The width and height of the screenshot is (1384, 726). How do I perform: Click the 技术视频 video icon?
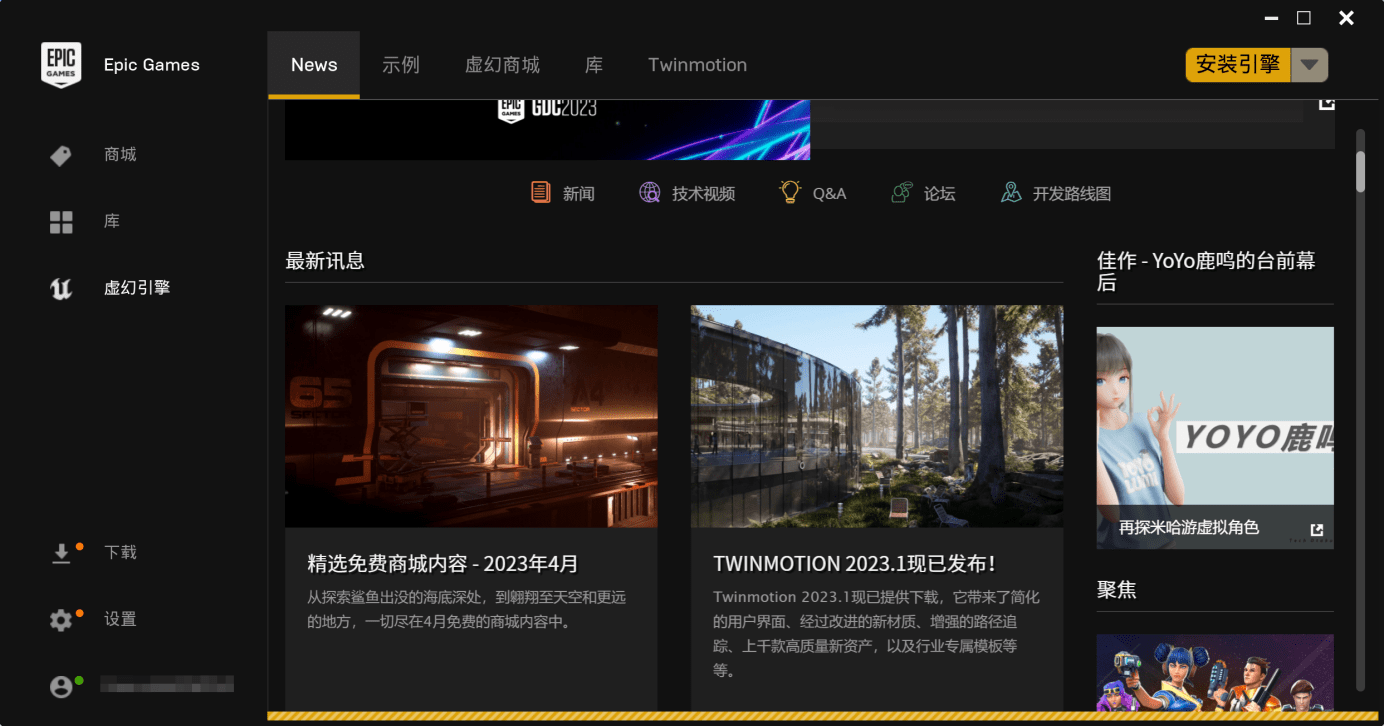[650, 192]
